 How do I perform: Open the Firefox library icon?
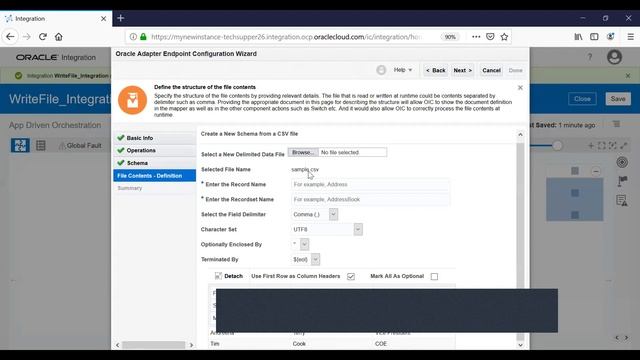click(578, 37)
